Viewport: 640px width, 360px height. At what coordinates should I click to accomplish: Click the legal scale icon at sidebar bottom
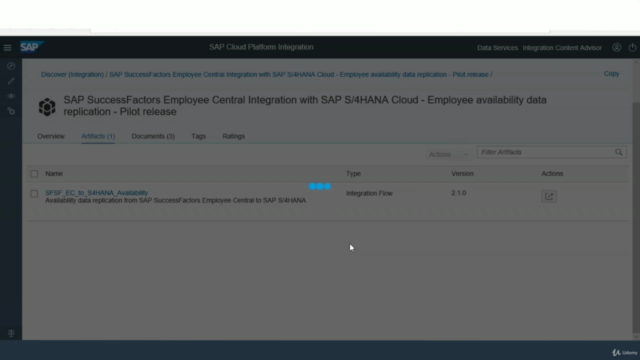pos(11,333)
